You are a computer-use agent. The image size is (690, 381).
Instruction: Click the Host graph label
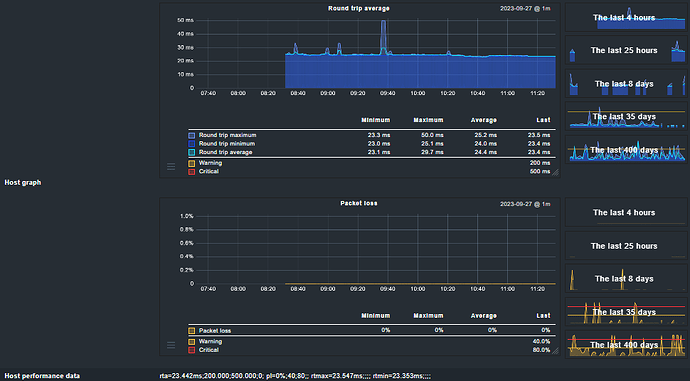tap(23, 183)
